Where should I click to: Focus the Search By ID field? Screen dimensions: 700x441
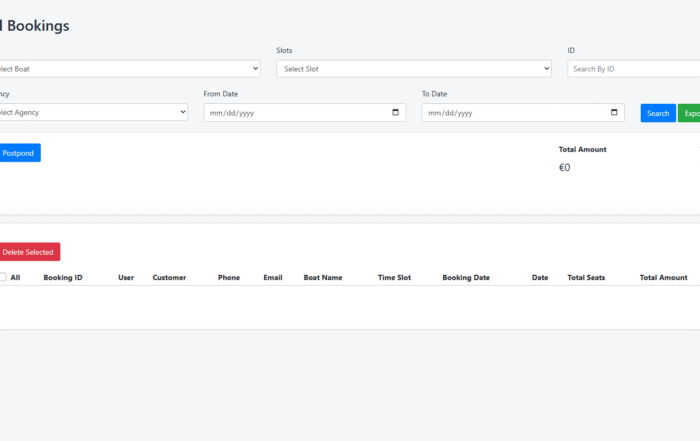coord(634,69)
